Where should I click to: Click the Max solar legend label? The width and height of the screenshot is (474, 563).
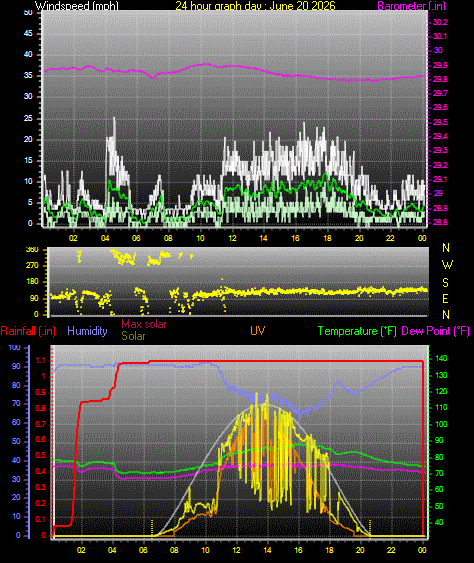[x=144, y=324]
